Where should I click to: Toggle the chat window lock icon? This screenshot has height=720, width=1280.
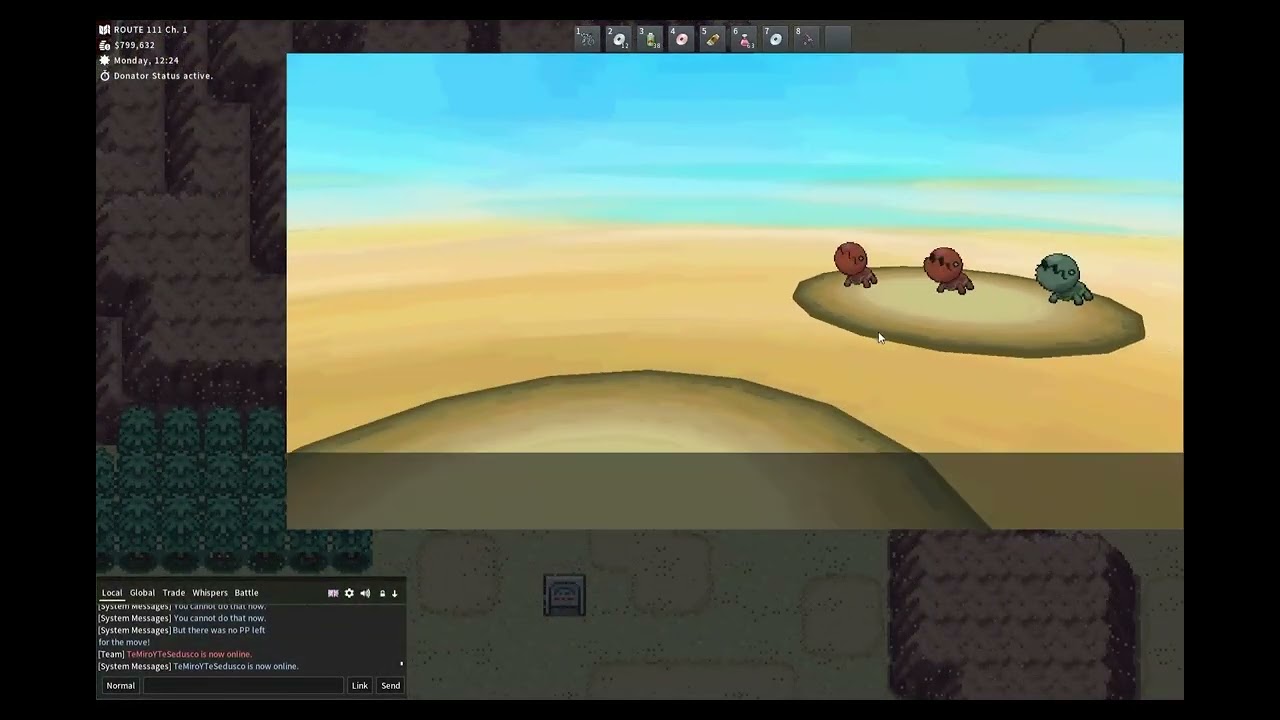pos(382,593)
